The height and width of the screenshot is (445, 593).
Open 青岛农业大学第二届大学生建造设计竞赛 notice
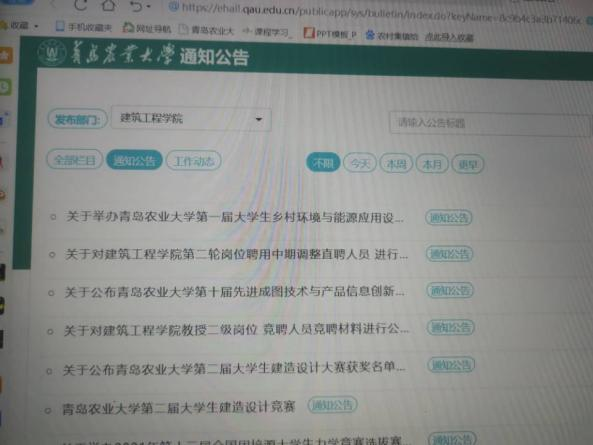[179, 408]
